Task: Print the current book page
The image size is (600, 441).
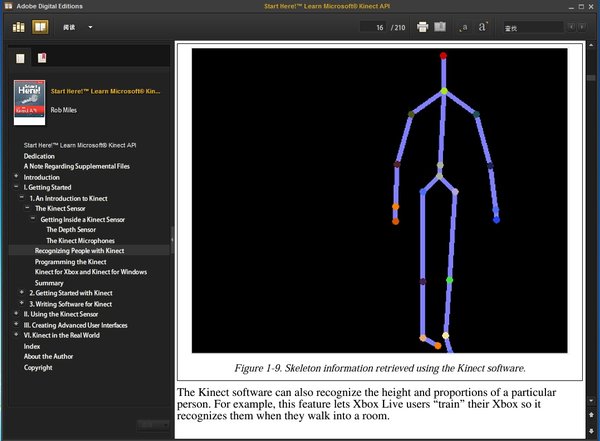Action: (422, 26)
